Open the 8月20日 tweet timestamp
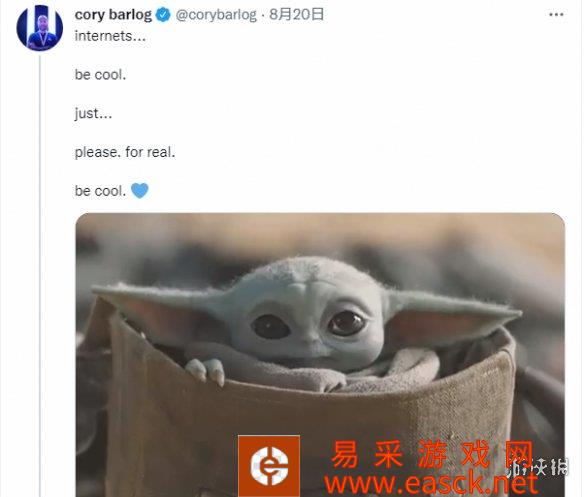584x497 pixels. click(x=296, y=15)
